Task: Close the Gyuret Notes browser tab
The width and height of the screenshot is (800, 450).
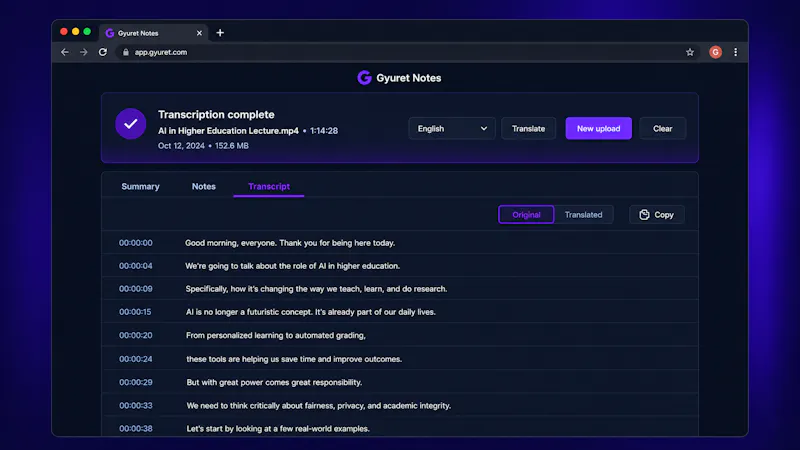Action: pyautogui.click(x=199, y=33)
